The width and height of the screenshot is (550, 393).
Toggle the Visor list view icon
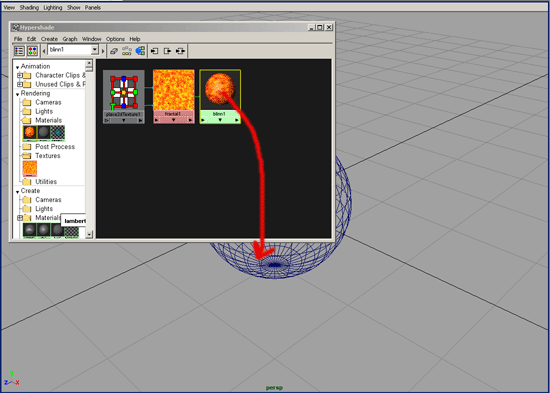19,51
